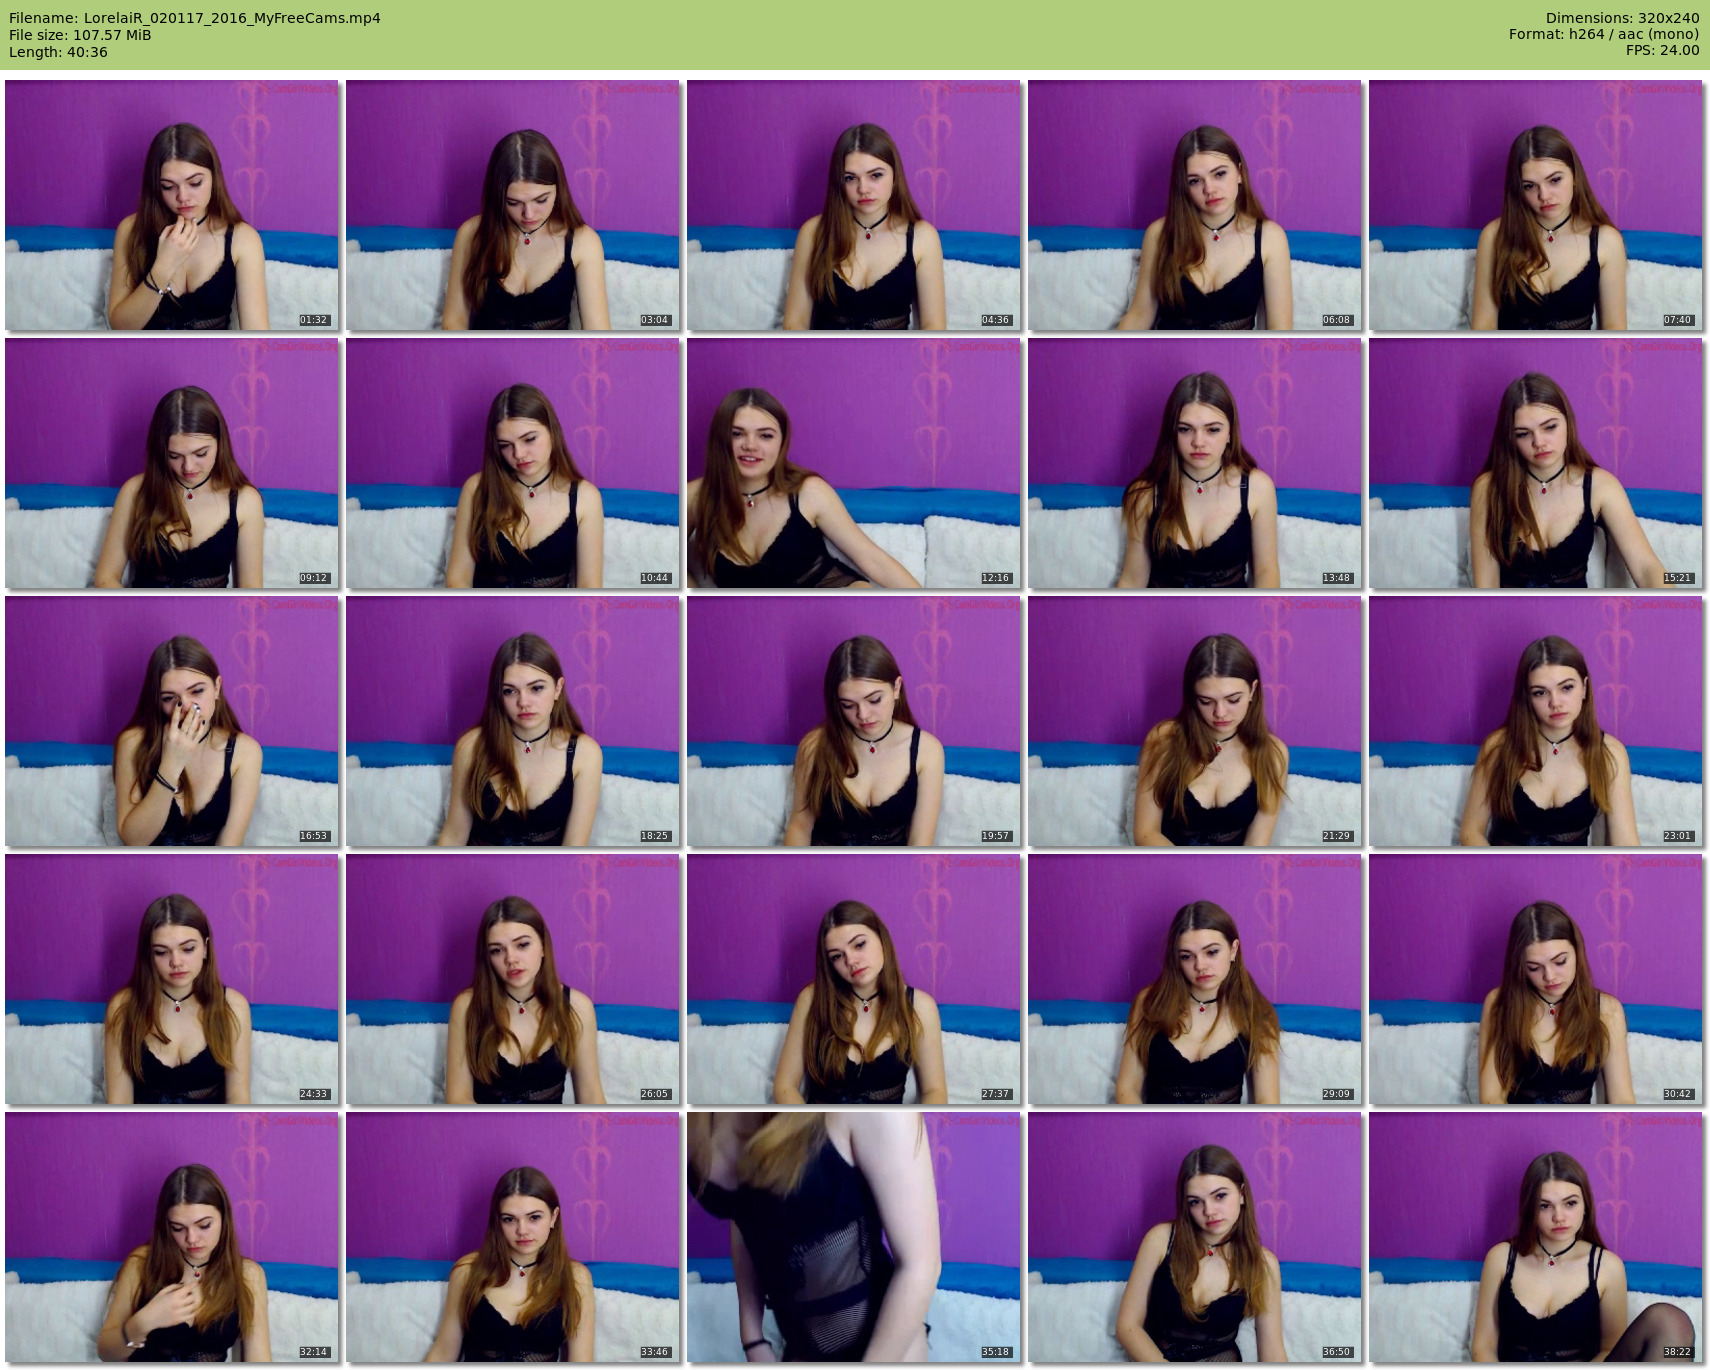Open the frame at 19:57

pyautogui.click(x=853, y=721)
